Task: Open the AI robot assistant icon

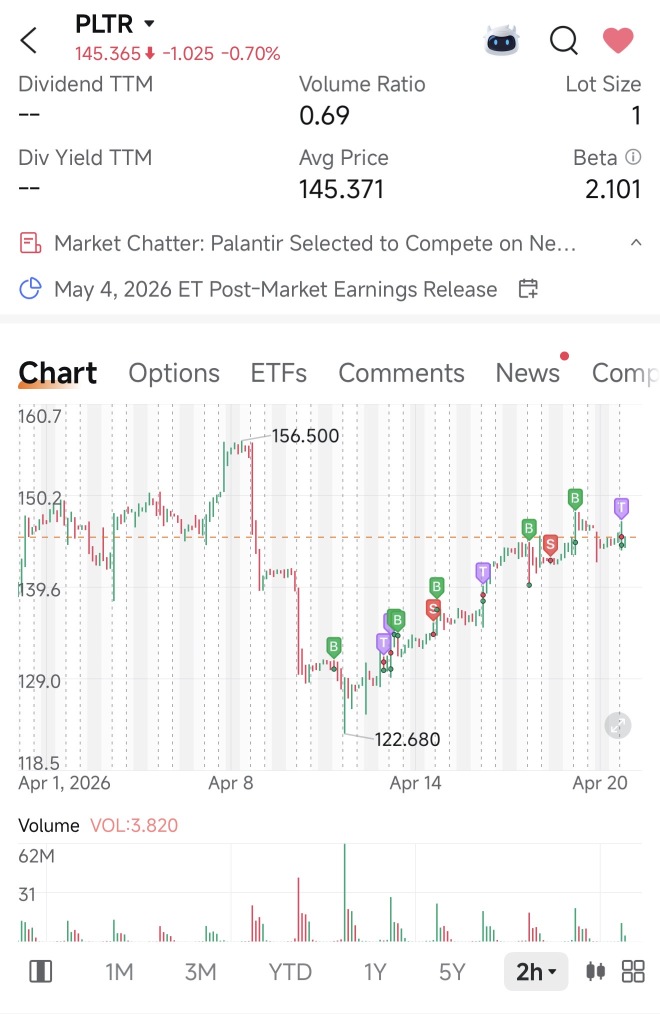Action: click(x=502, y=40)
